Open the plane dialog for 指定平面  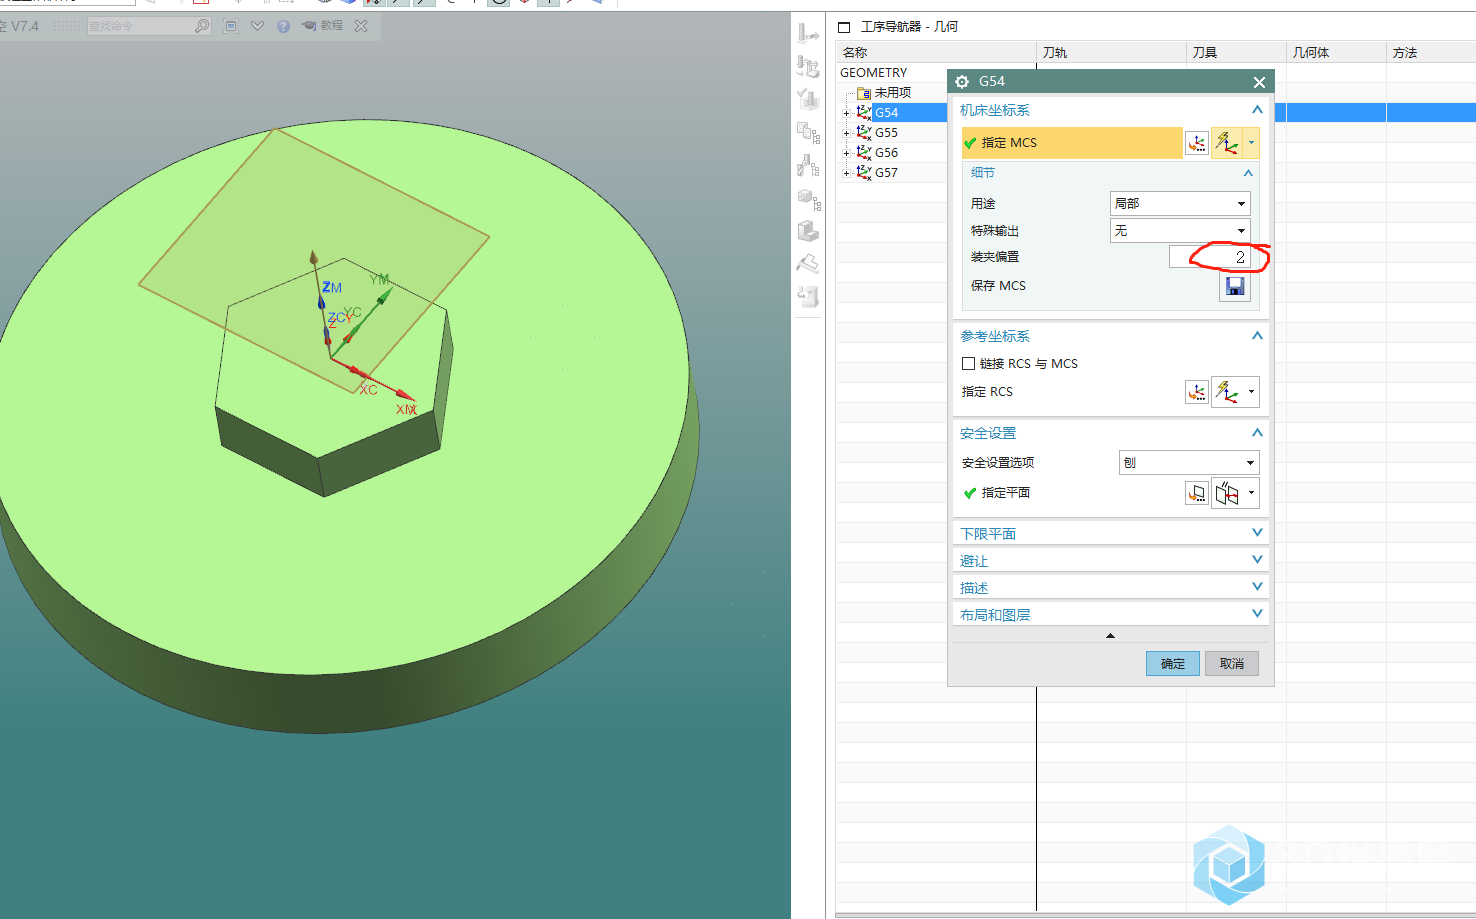coord(1197,493)
